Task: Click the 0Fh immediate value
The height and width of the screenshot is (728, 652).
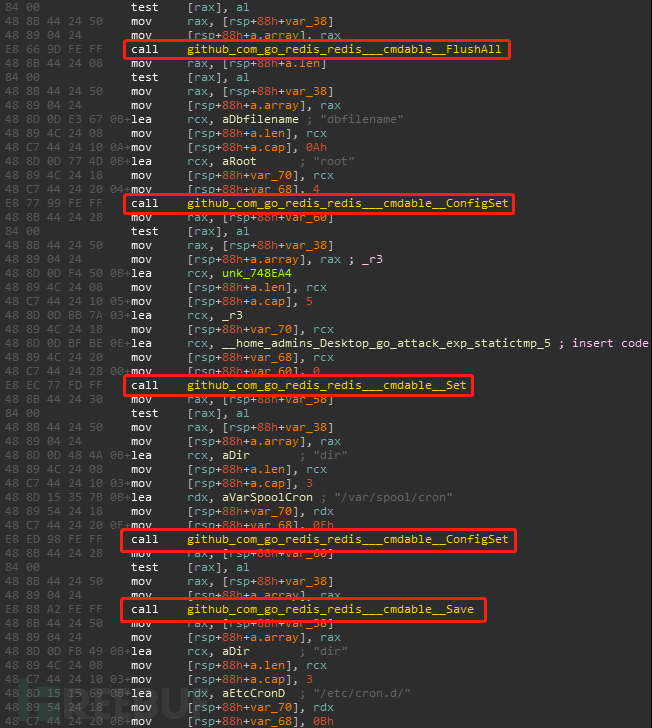Action: pos(323,525)
